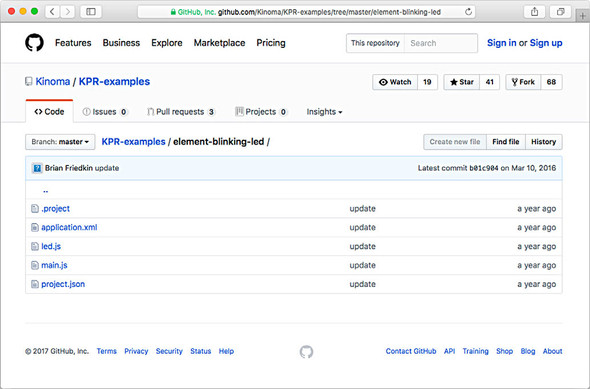Open the History button
This screenshot has height=389, width=590.
coord(544,142)
